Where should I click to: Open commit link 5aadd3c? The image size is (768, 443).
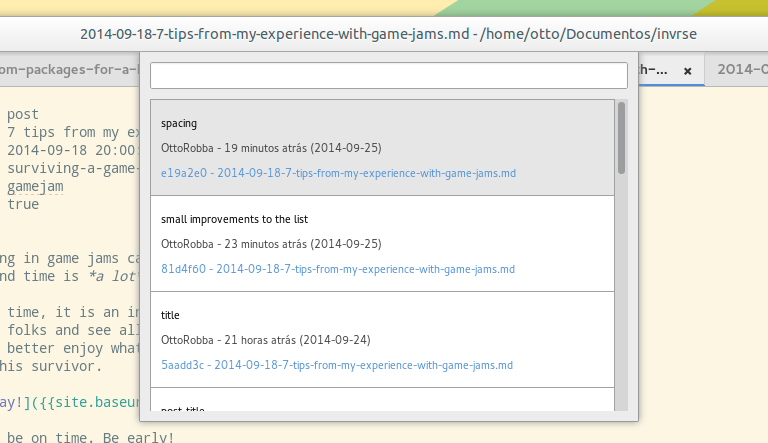tap(336, 365)
